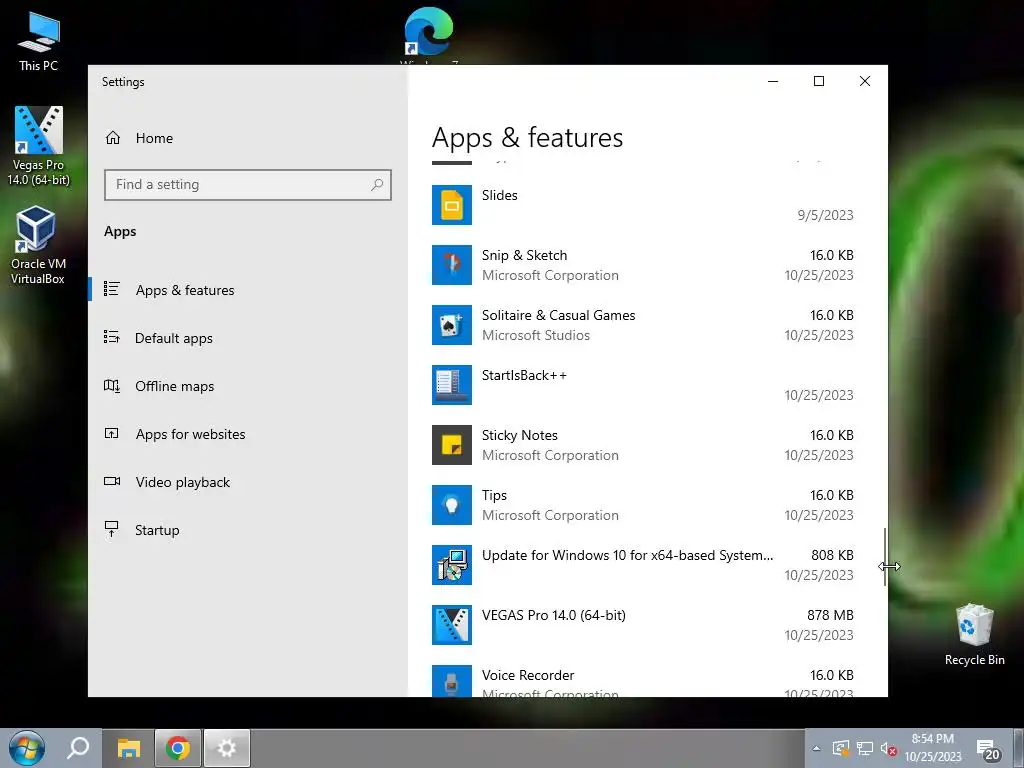This screenshot has width=1024, height=768.
Task: Open taskbar search magnifier
Action: [78, 748]
